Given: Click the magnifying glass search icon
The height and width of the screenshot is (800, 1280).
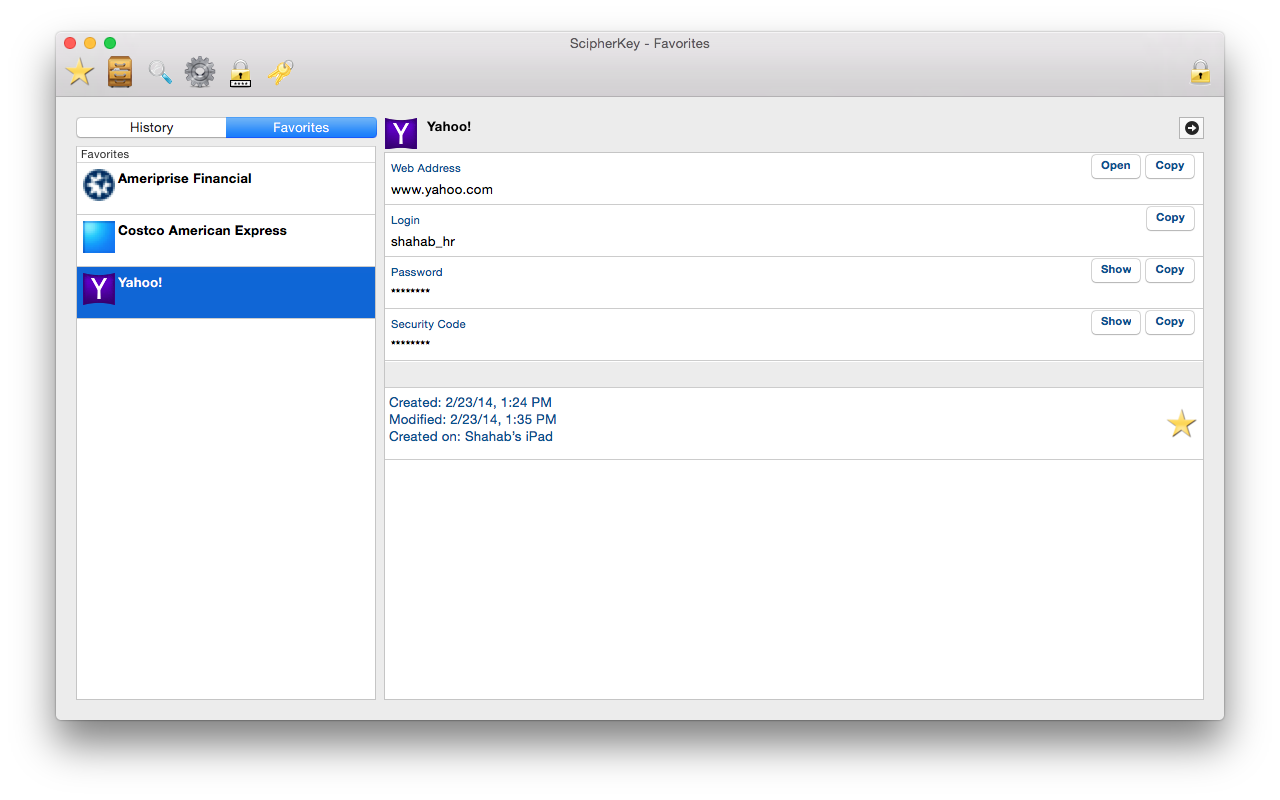Looking at the screenshot, I should click(160, 73).
